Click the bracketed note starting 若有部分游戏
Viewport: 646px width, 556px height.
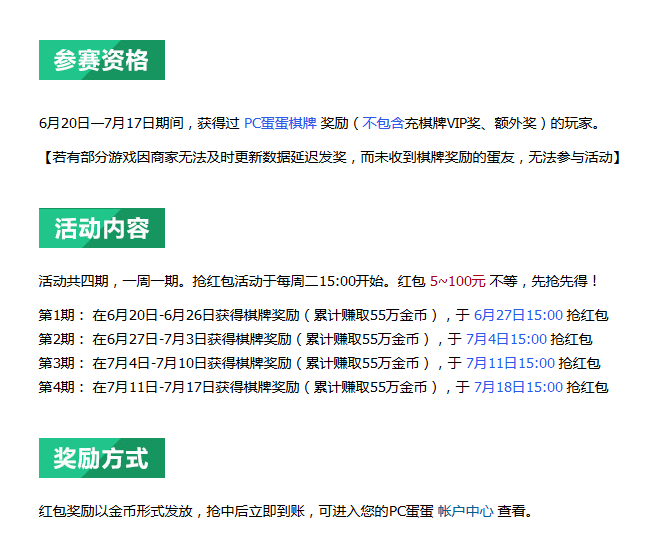(x=330, y=157)
